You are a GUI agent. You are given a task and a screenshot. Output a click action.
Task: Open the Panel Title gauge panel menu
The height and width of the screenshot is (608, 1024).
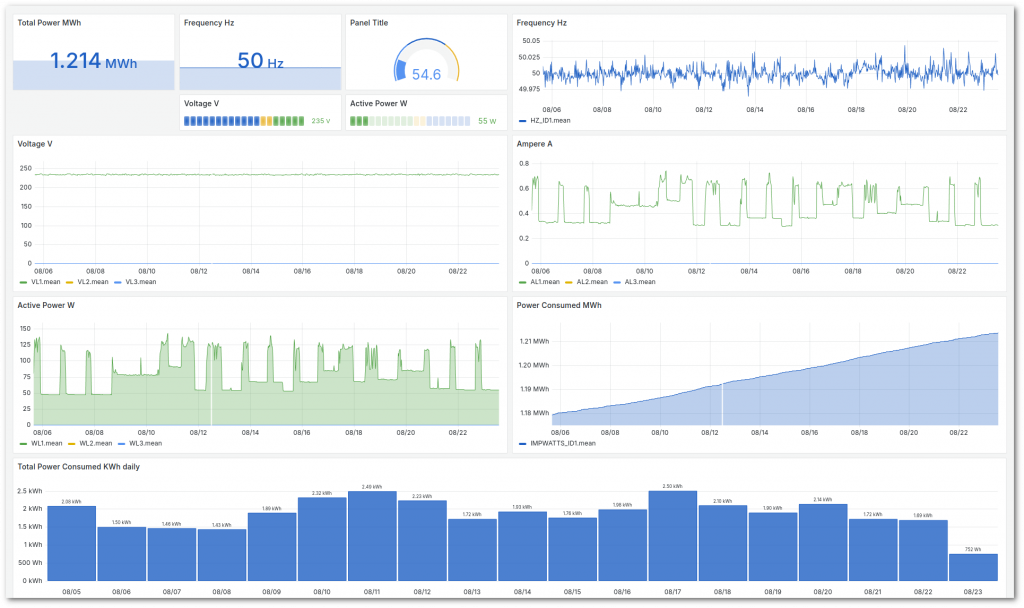pos(369,22)
